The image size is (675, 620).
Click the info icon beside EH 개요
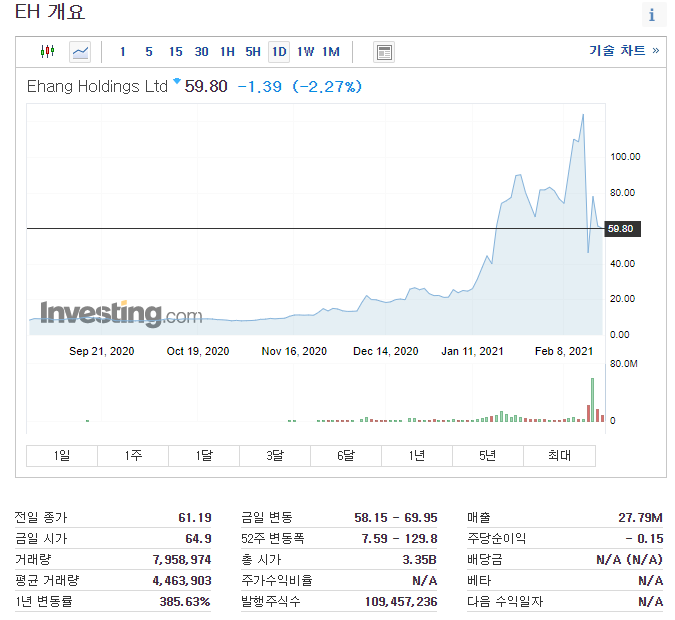[x=652, y=15]
